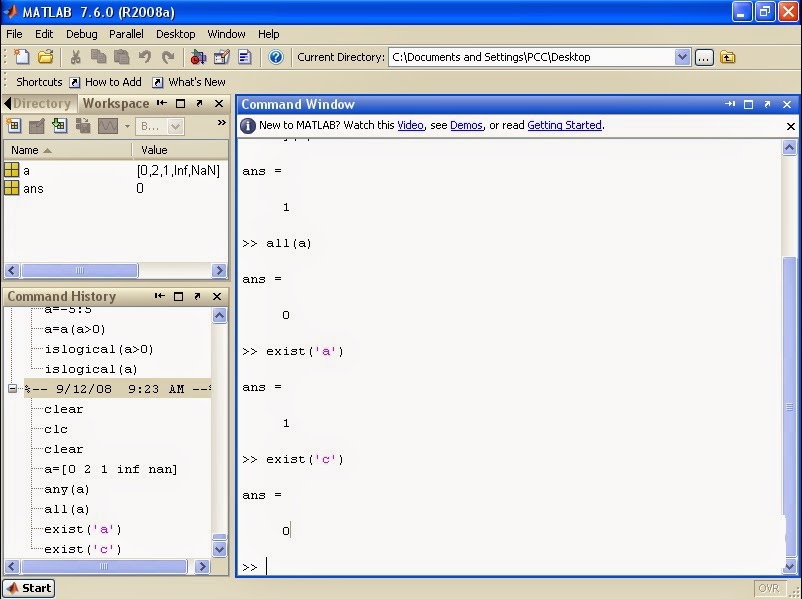802x599 pixels.
Task: Dismiss the New to MATLAB info bar
Action: [791, 126]
